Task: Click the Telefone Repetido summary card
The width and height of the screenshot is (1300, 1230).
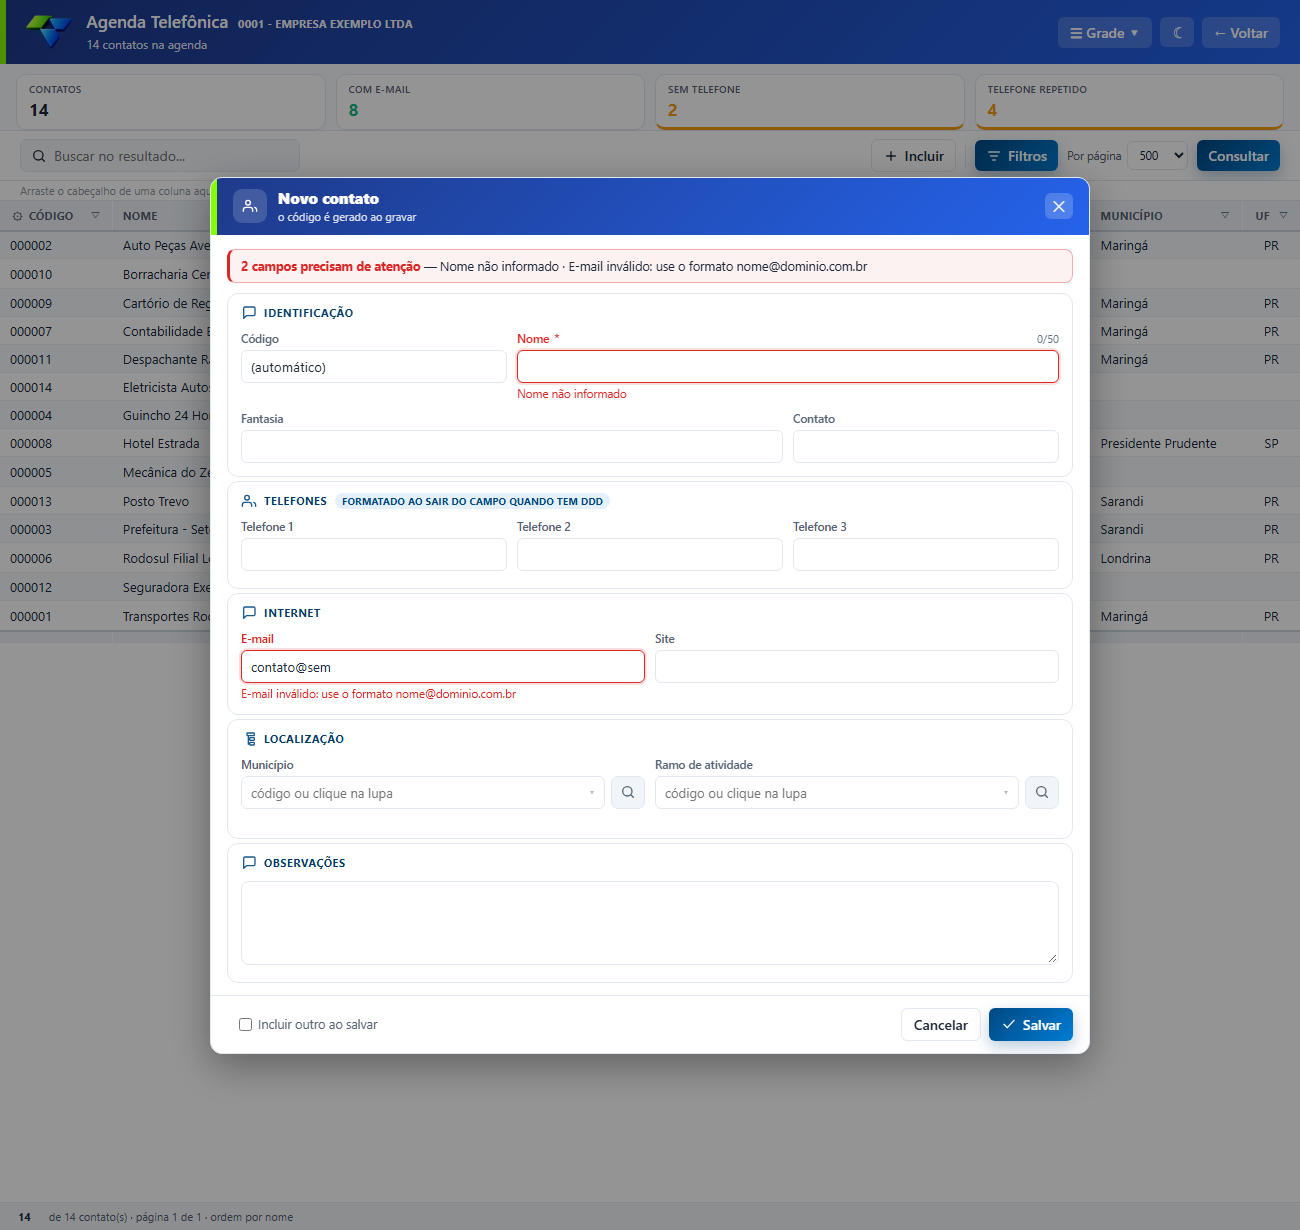Action: [1129, 102]
